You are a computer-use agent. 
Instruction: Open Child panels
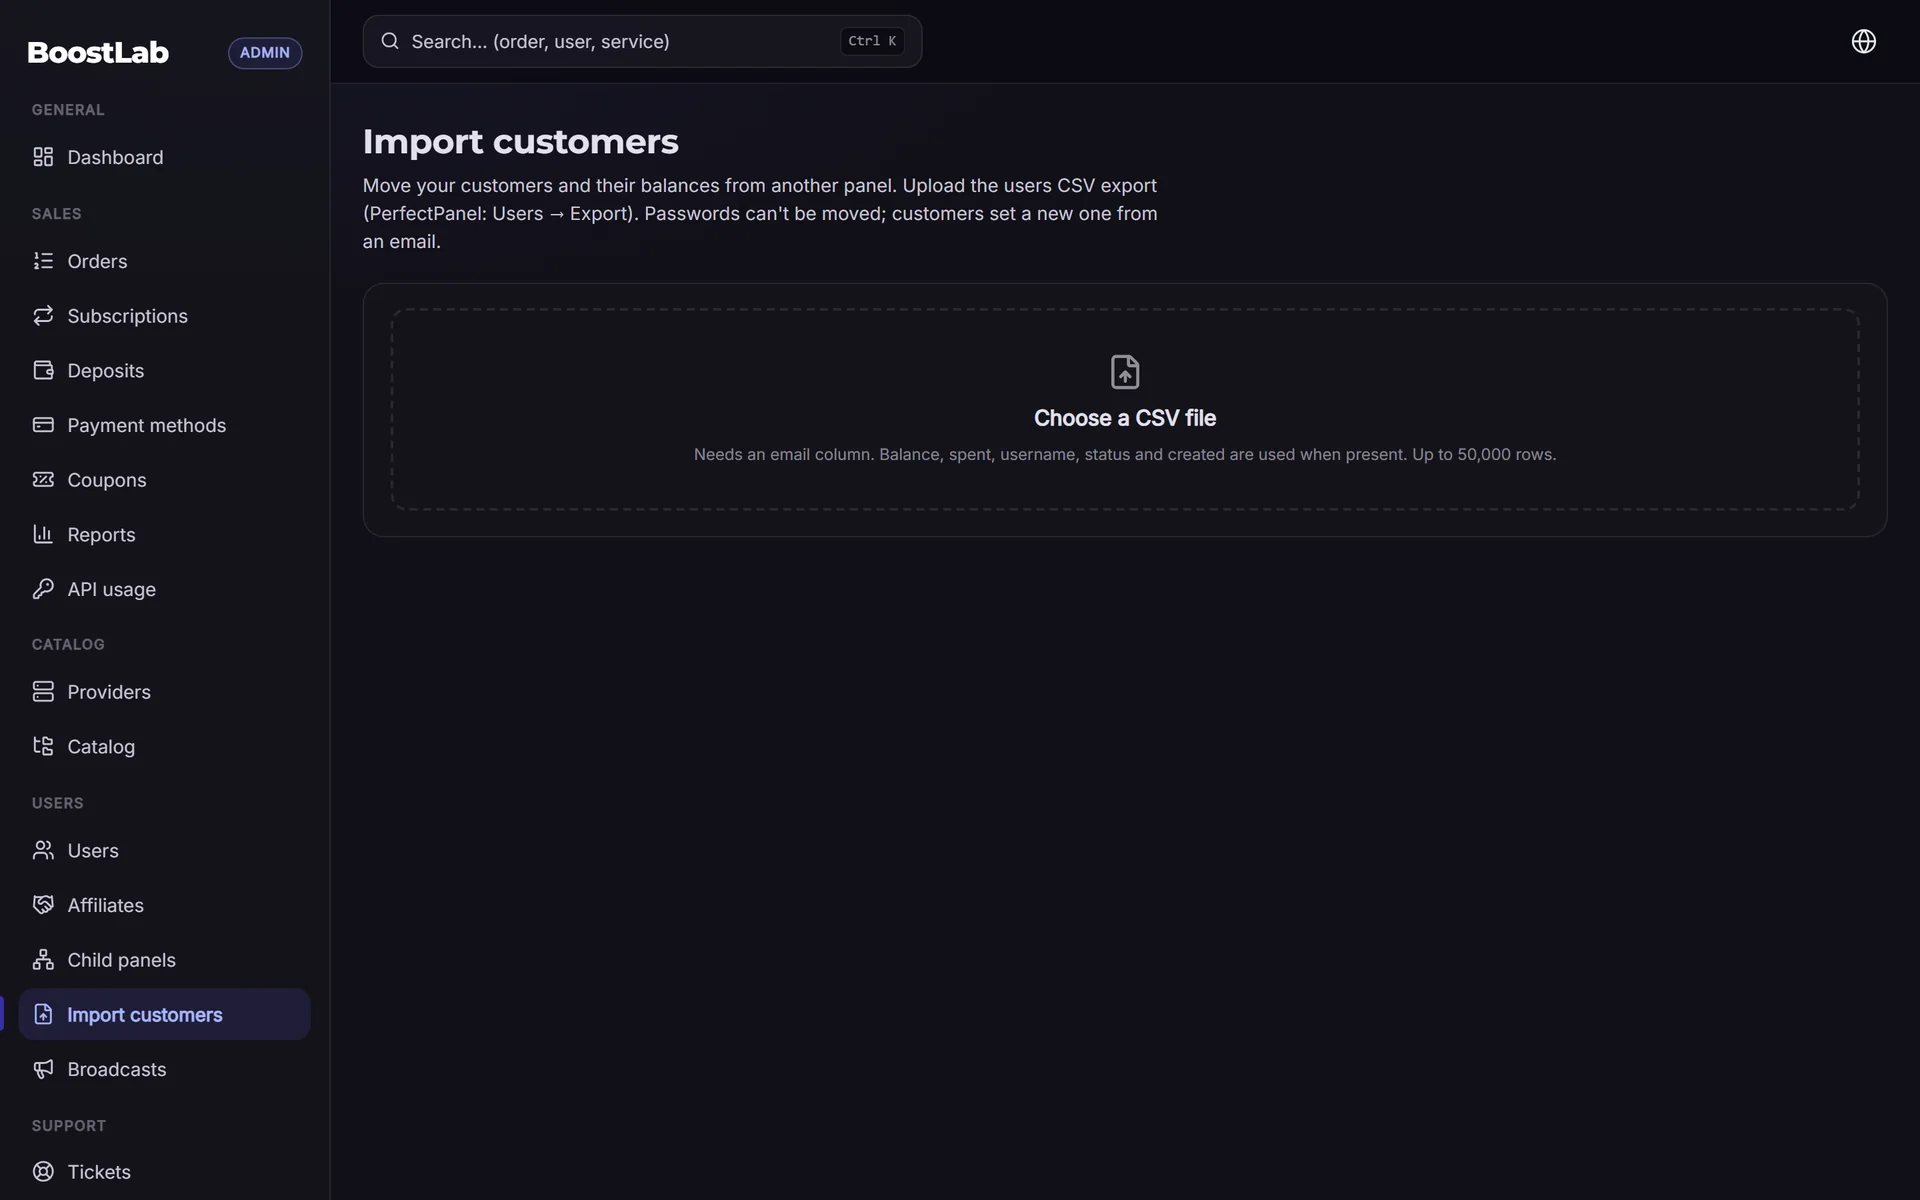pos(165,960)
